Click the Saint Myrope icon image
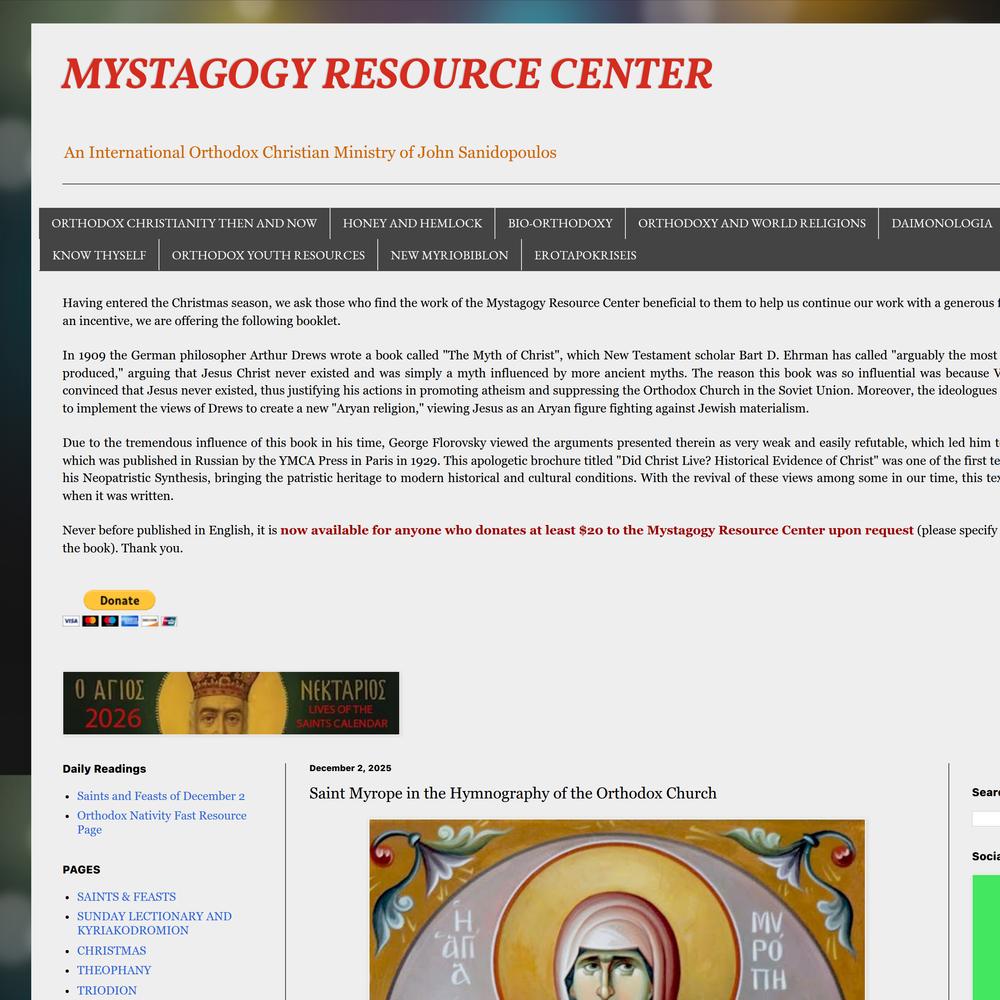This screenshot has height=1000, width=1000. pyautogui.click(x=617, y=908)
